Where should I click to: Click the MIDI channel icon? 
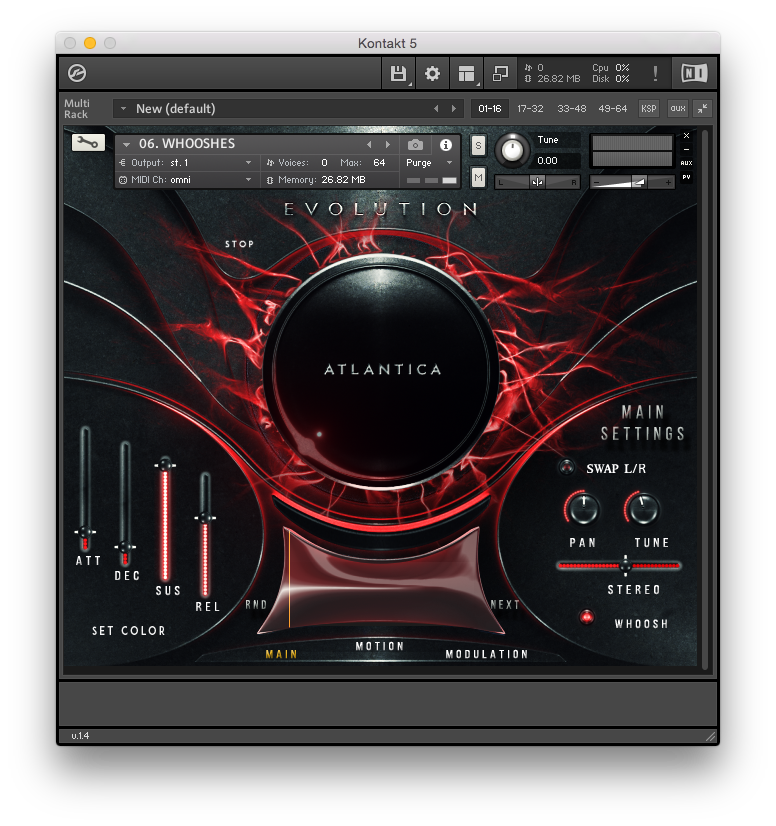coord(123,180)
